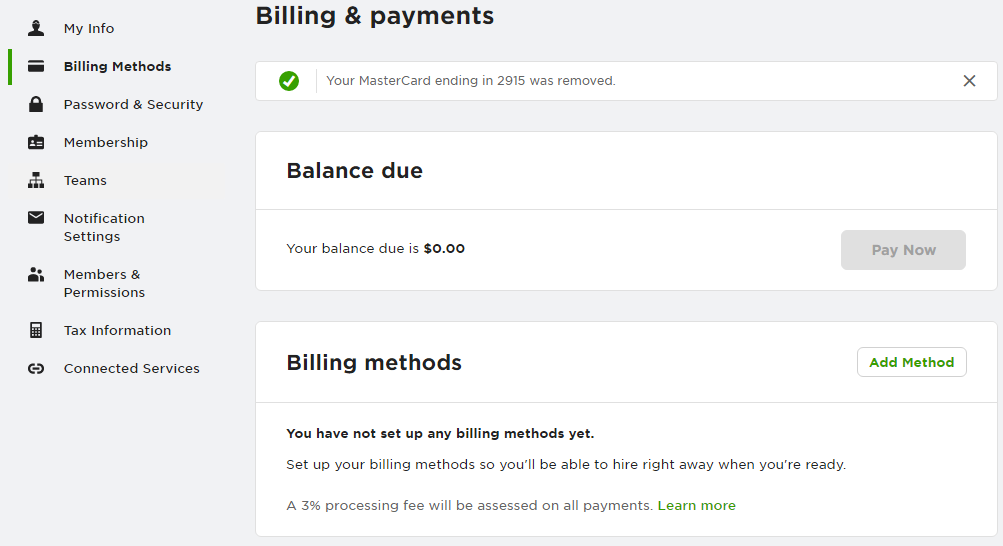Click the green success checkmark icon
This screenshot has width=1003, height=546.
(x=289, y=81)
